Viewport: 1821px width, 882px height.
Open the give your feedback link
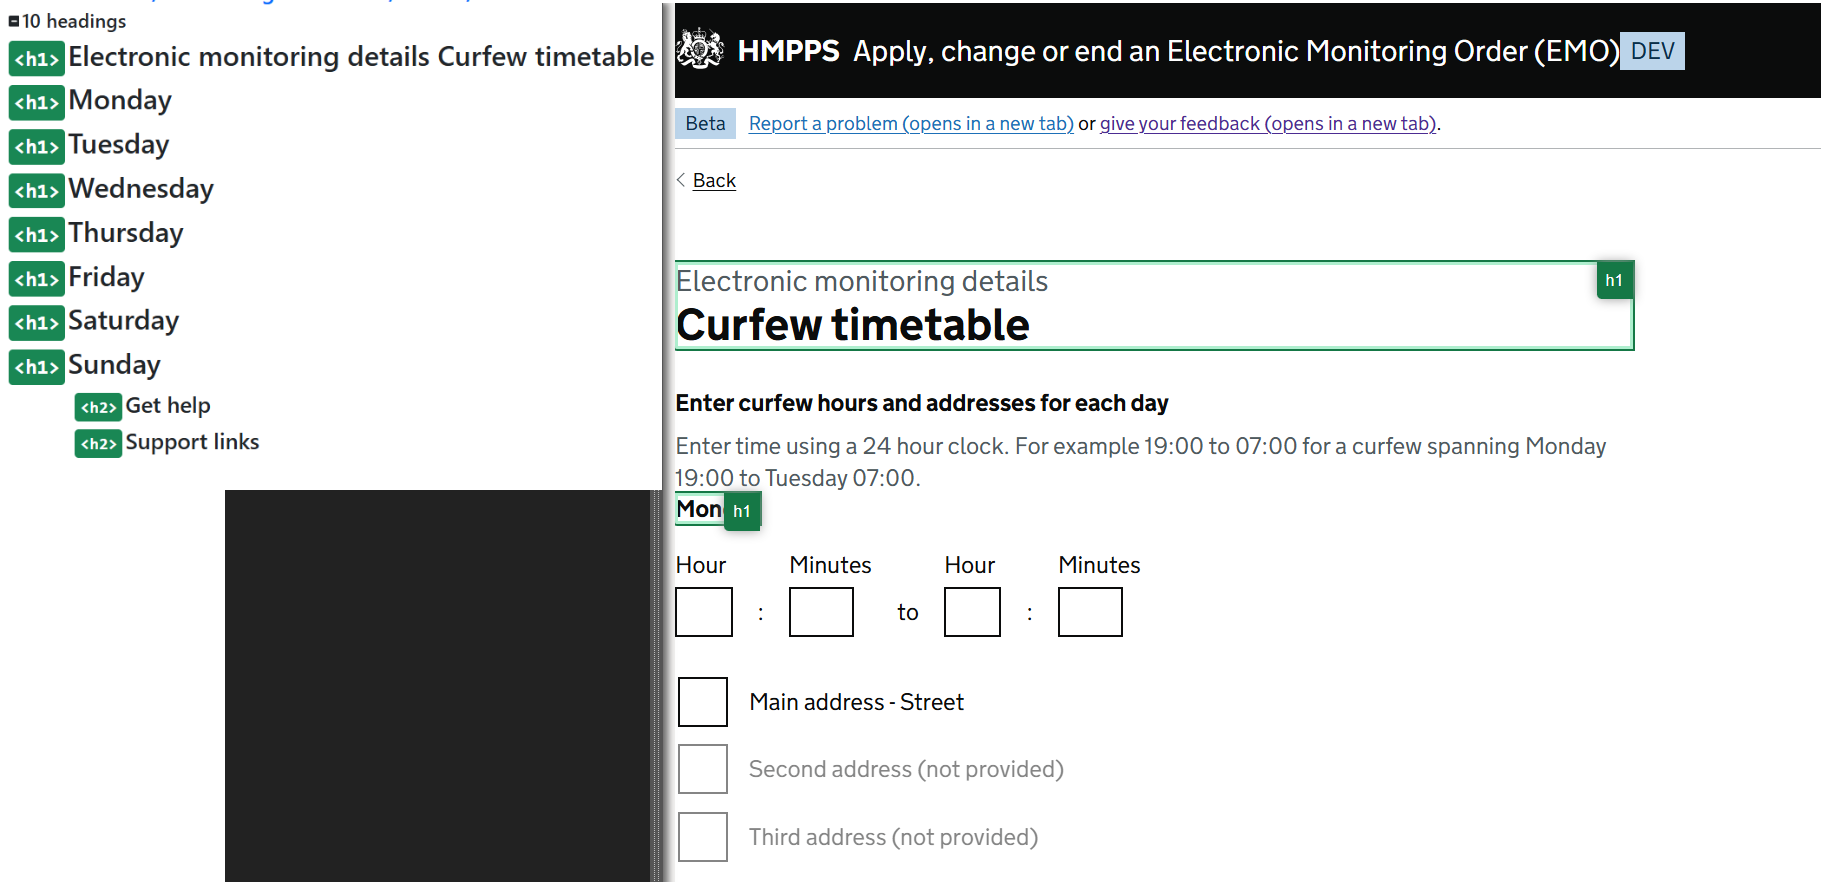tap(1268, 123)
